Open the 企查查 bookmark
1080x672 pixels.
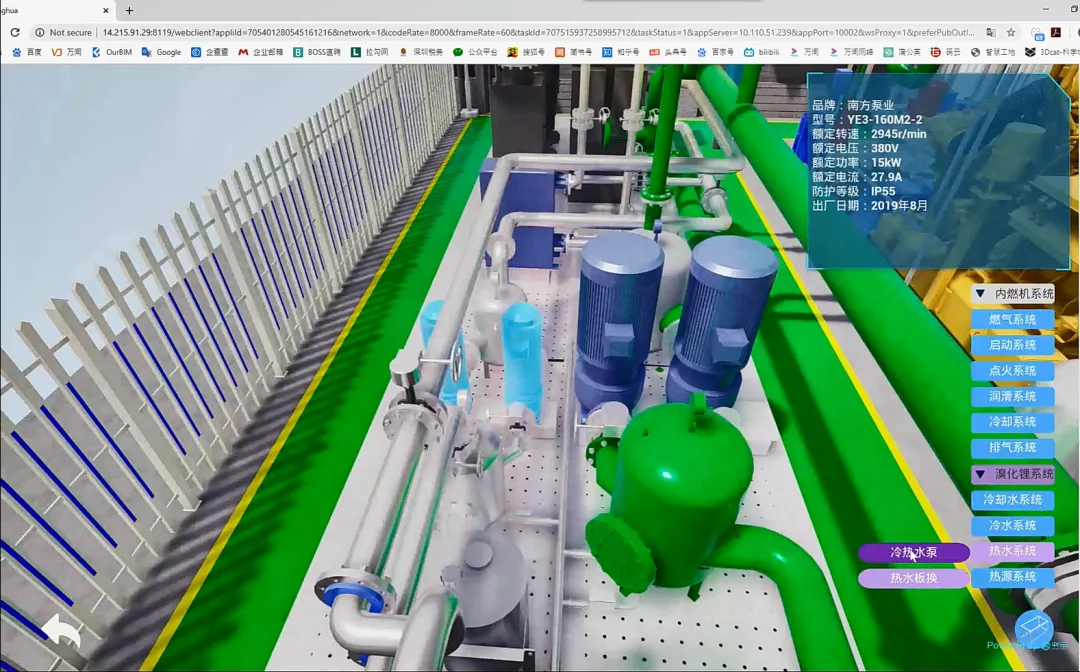click(x=209, y=52)
